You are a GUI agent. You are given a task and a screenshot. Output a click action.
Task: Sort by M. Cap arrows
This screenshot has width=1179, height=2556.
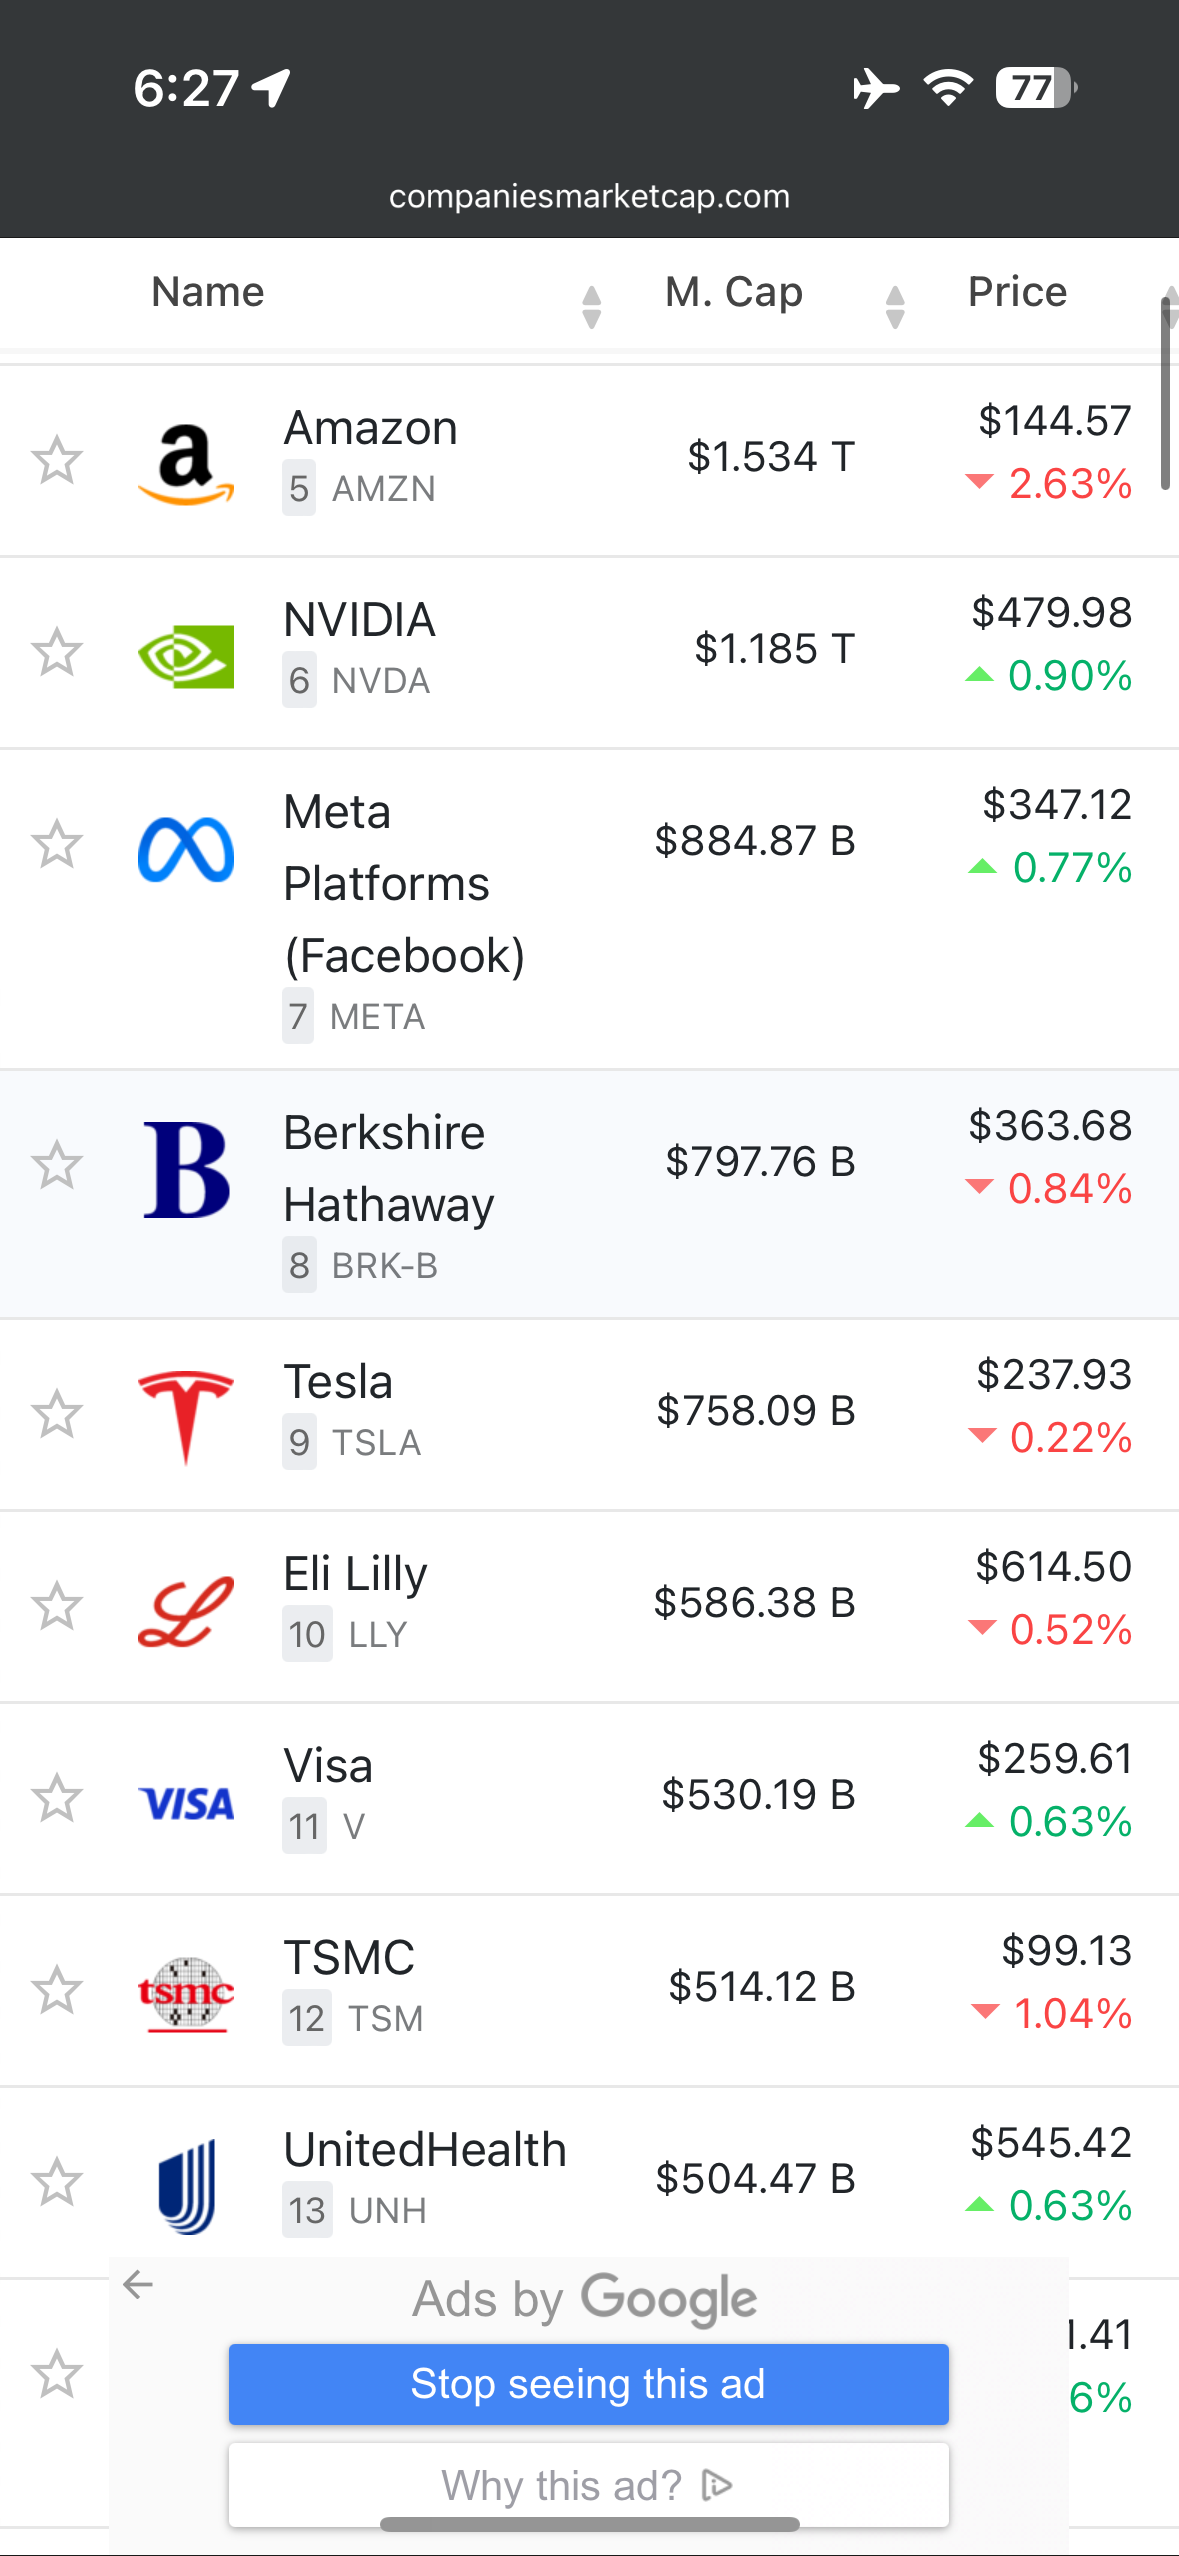[x=895, y=307]
